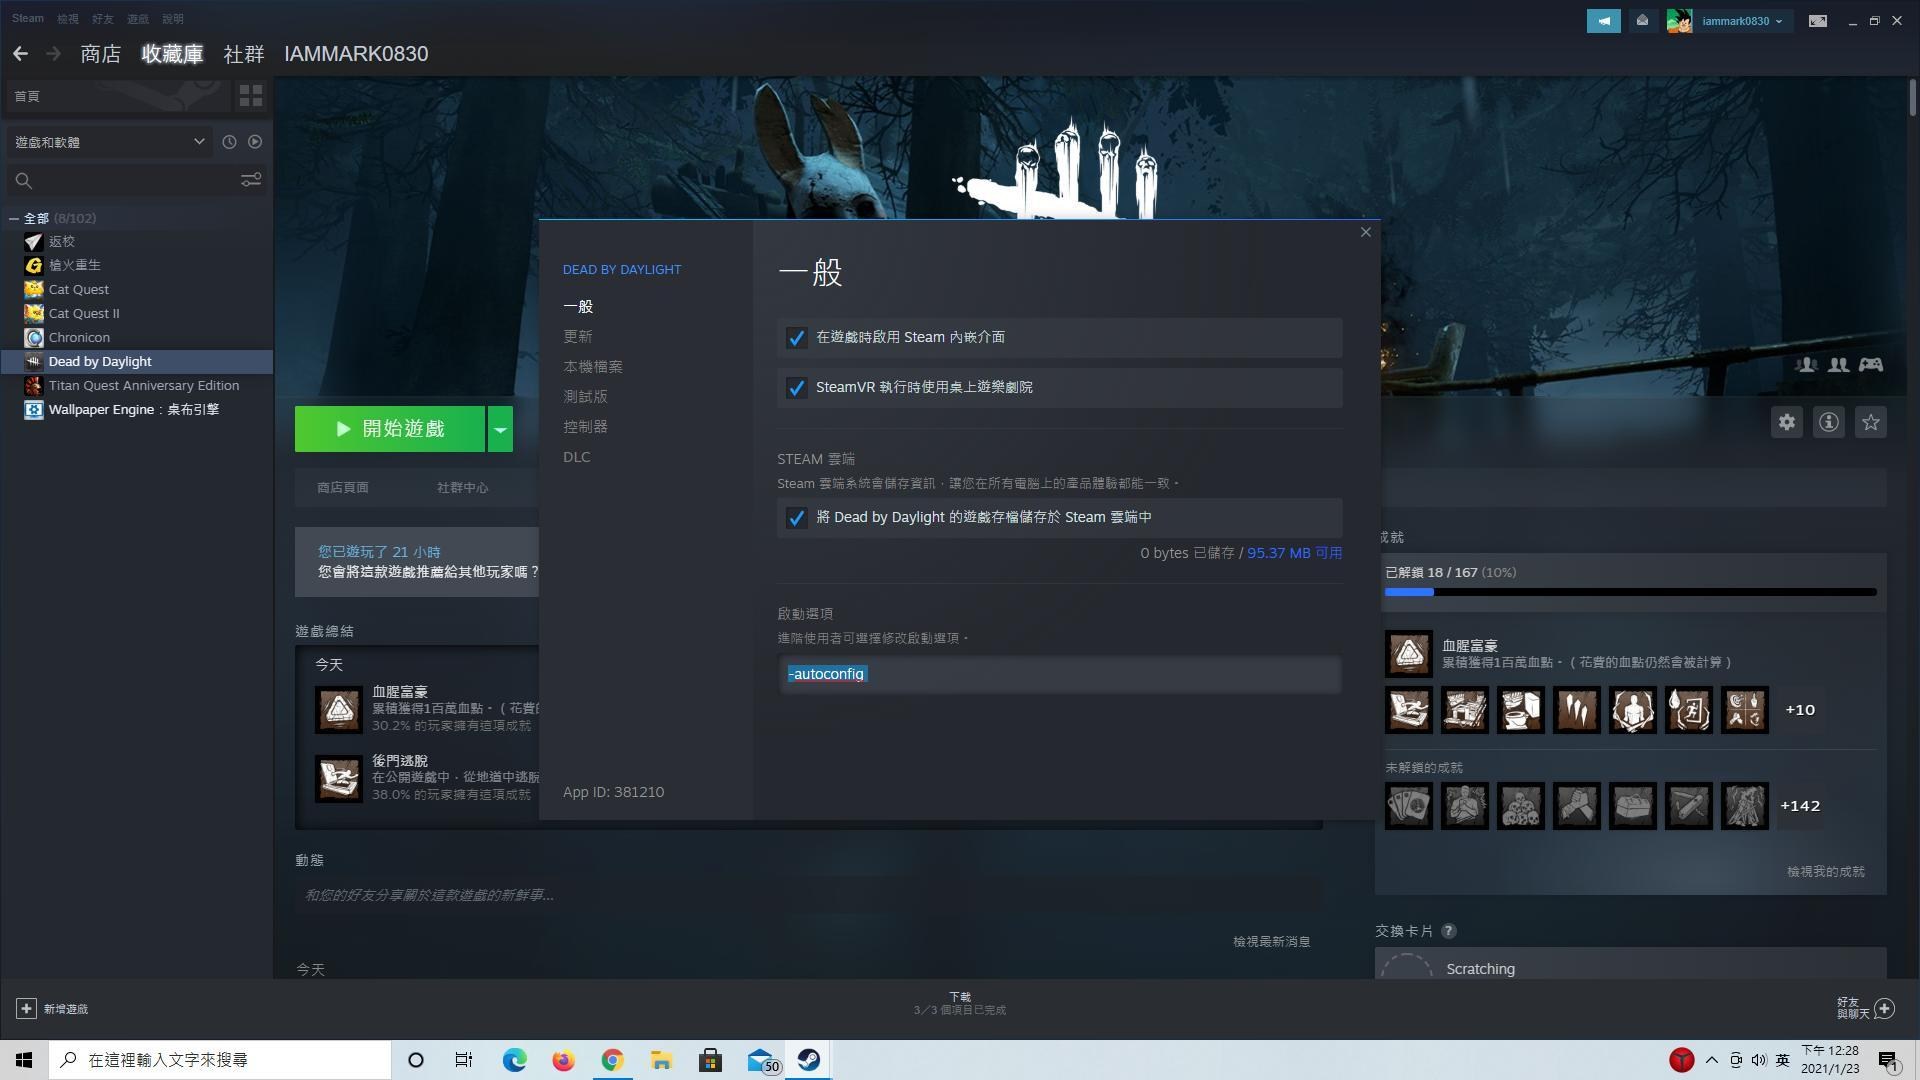This screenshot has height=1080, width=1920.
Task: Collapse the 全部 games list
Action: 14,218
